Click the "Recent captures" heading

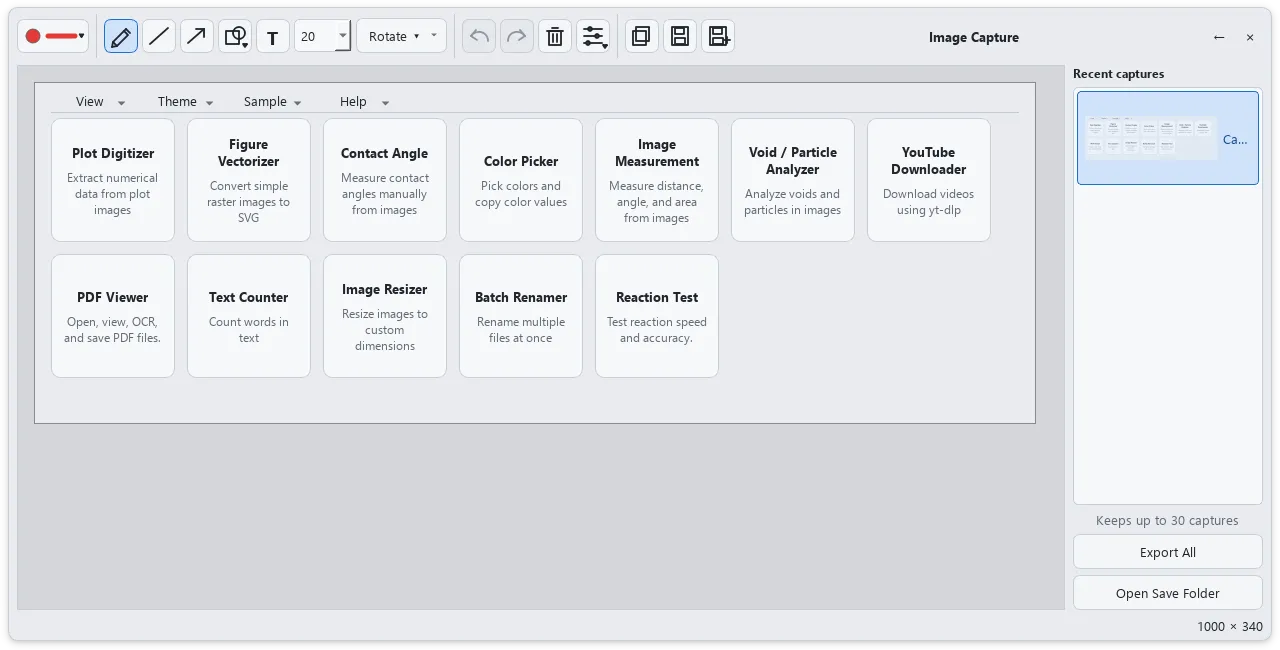coord(1119,74)
